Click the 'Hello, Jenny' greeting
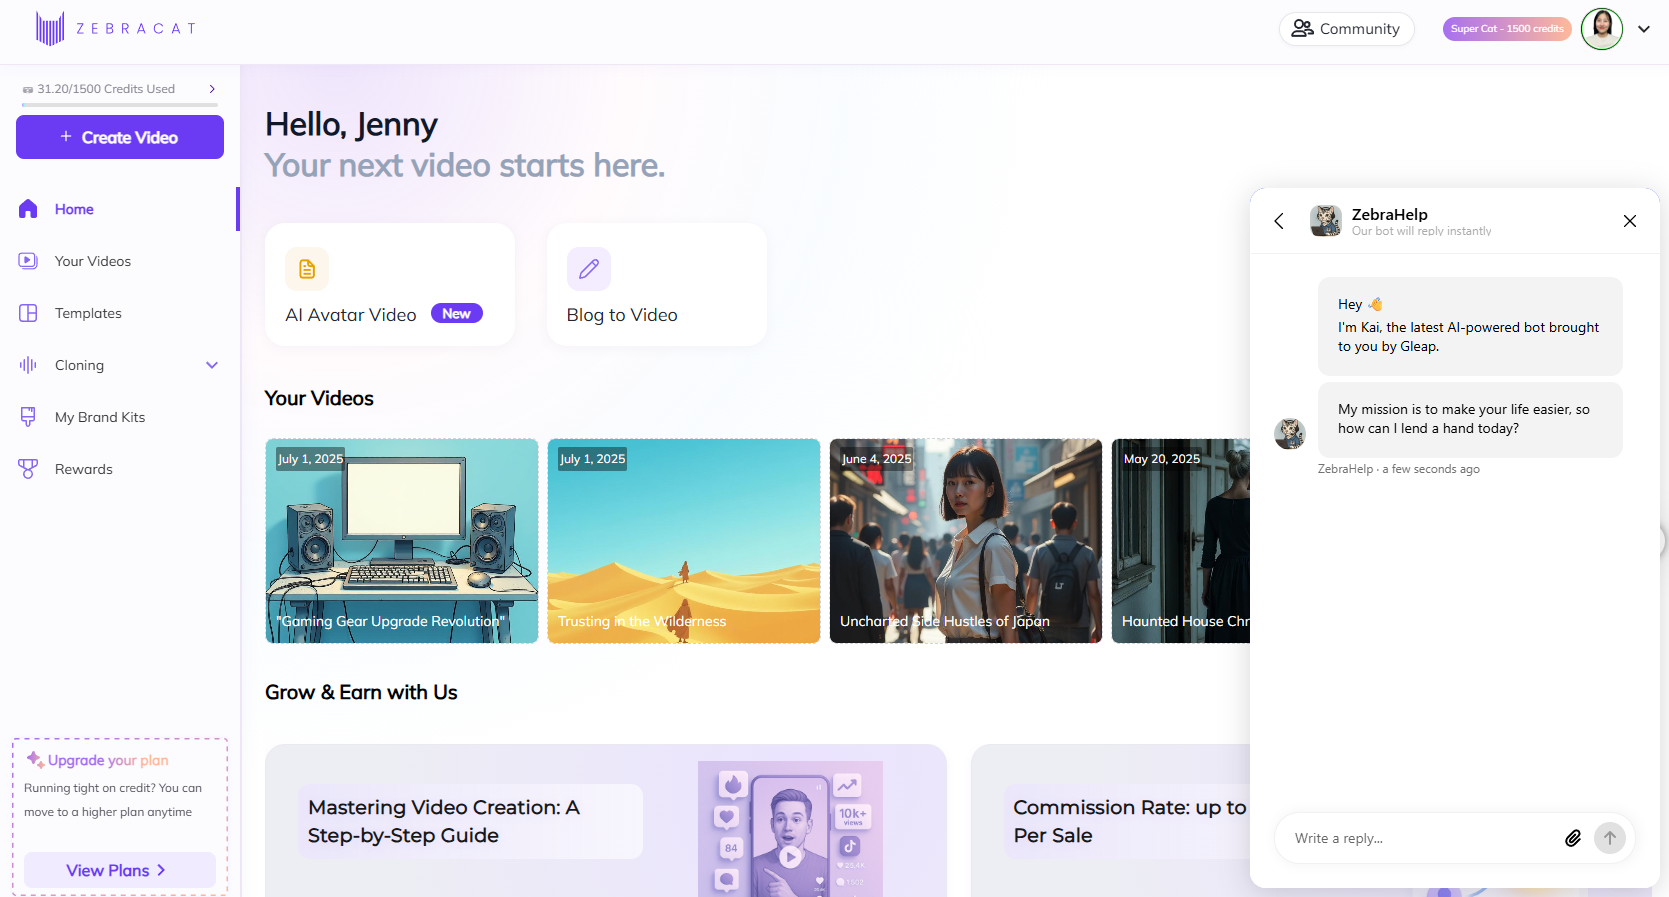1669x897 pixels. [x=351, y=125]
